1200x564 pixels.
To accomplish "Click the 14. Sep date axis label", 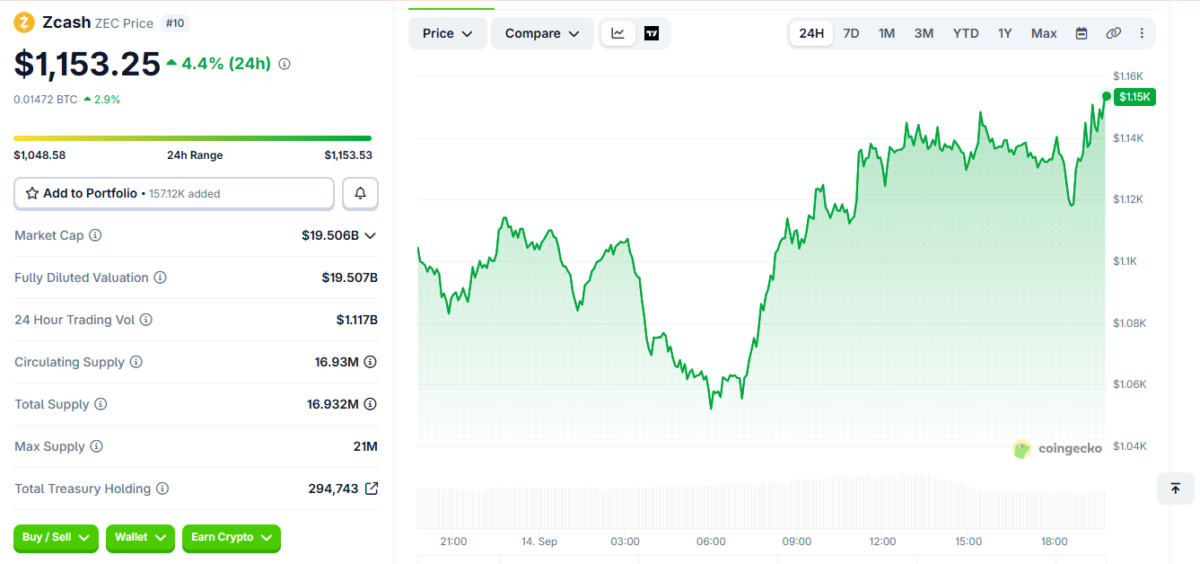I will click(539, 541).
